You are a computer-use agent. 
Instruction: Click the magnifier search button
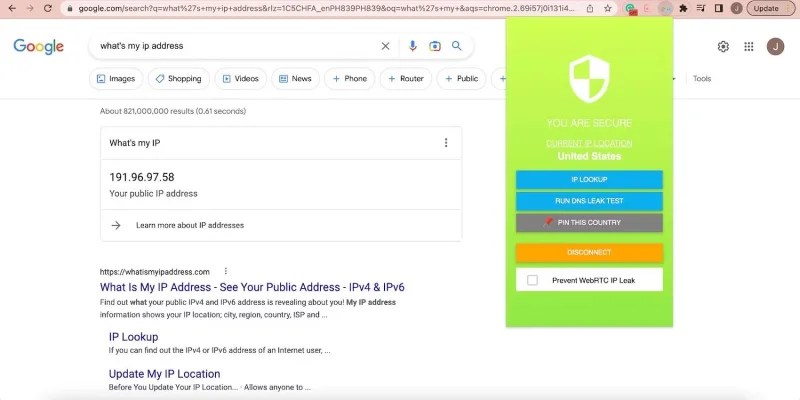tap(457, 46)
